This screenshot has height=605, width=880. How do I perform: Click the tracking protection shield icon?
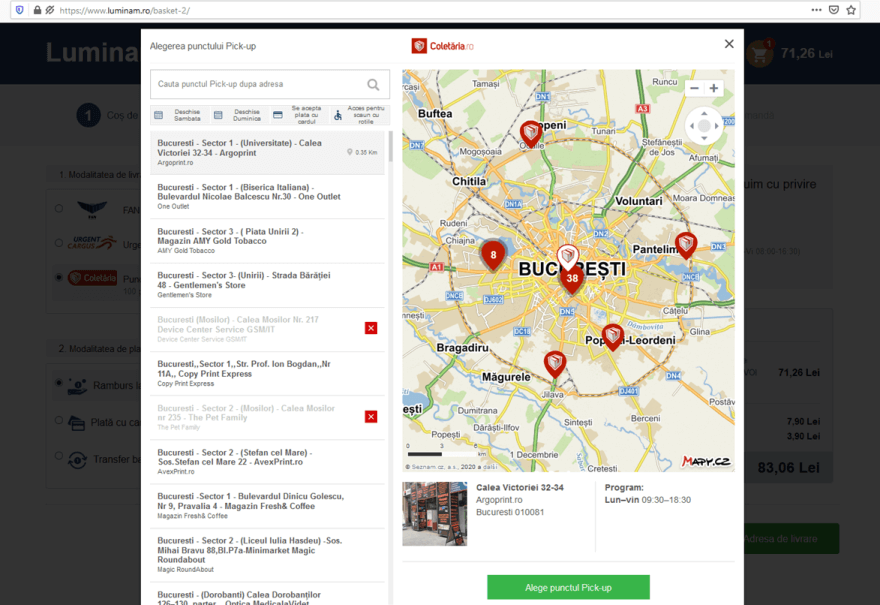click(20, 10)
